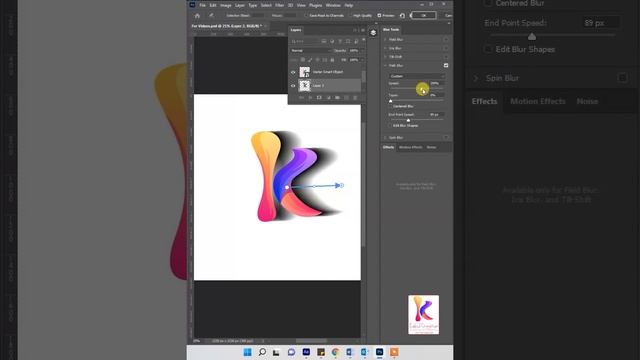The width and height of the screenshot is (640, 360).
Task: Switch to the Noise tab
Action: [431, 147]
